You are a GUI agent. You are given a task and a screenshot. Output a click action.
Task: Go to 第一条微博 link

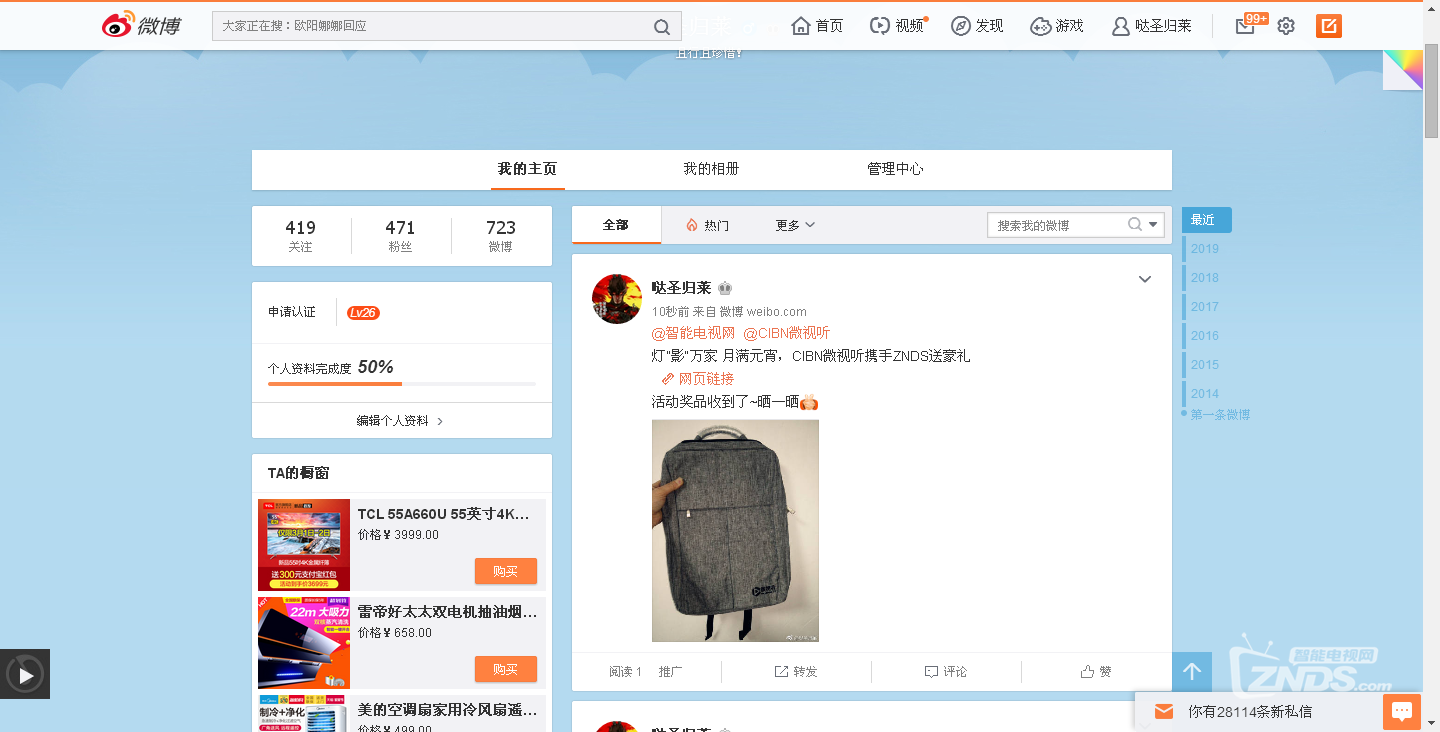coord(1220,414)
